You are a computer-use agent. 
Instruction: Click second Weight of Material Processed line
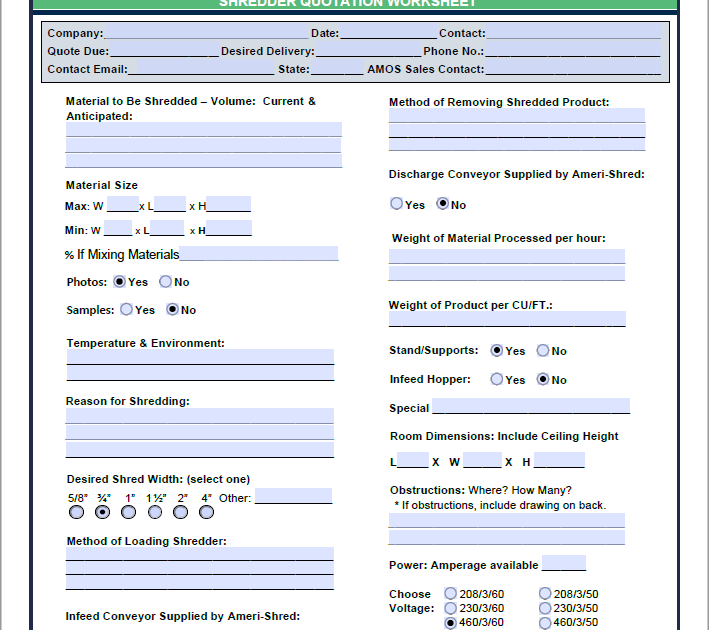[x=507, y=273]
